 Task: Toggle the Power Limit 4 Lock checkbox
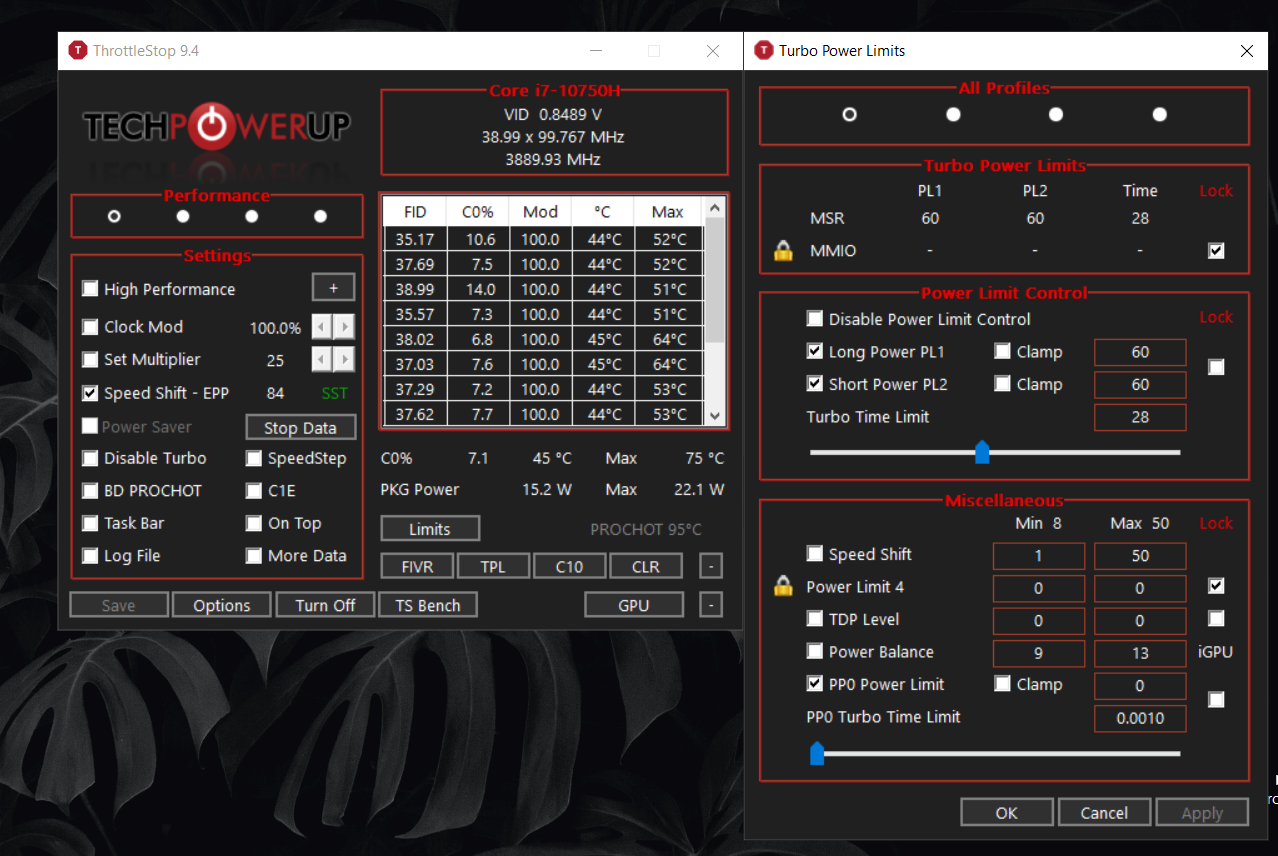(x=1216, y=586)
